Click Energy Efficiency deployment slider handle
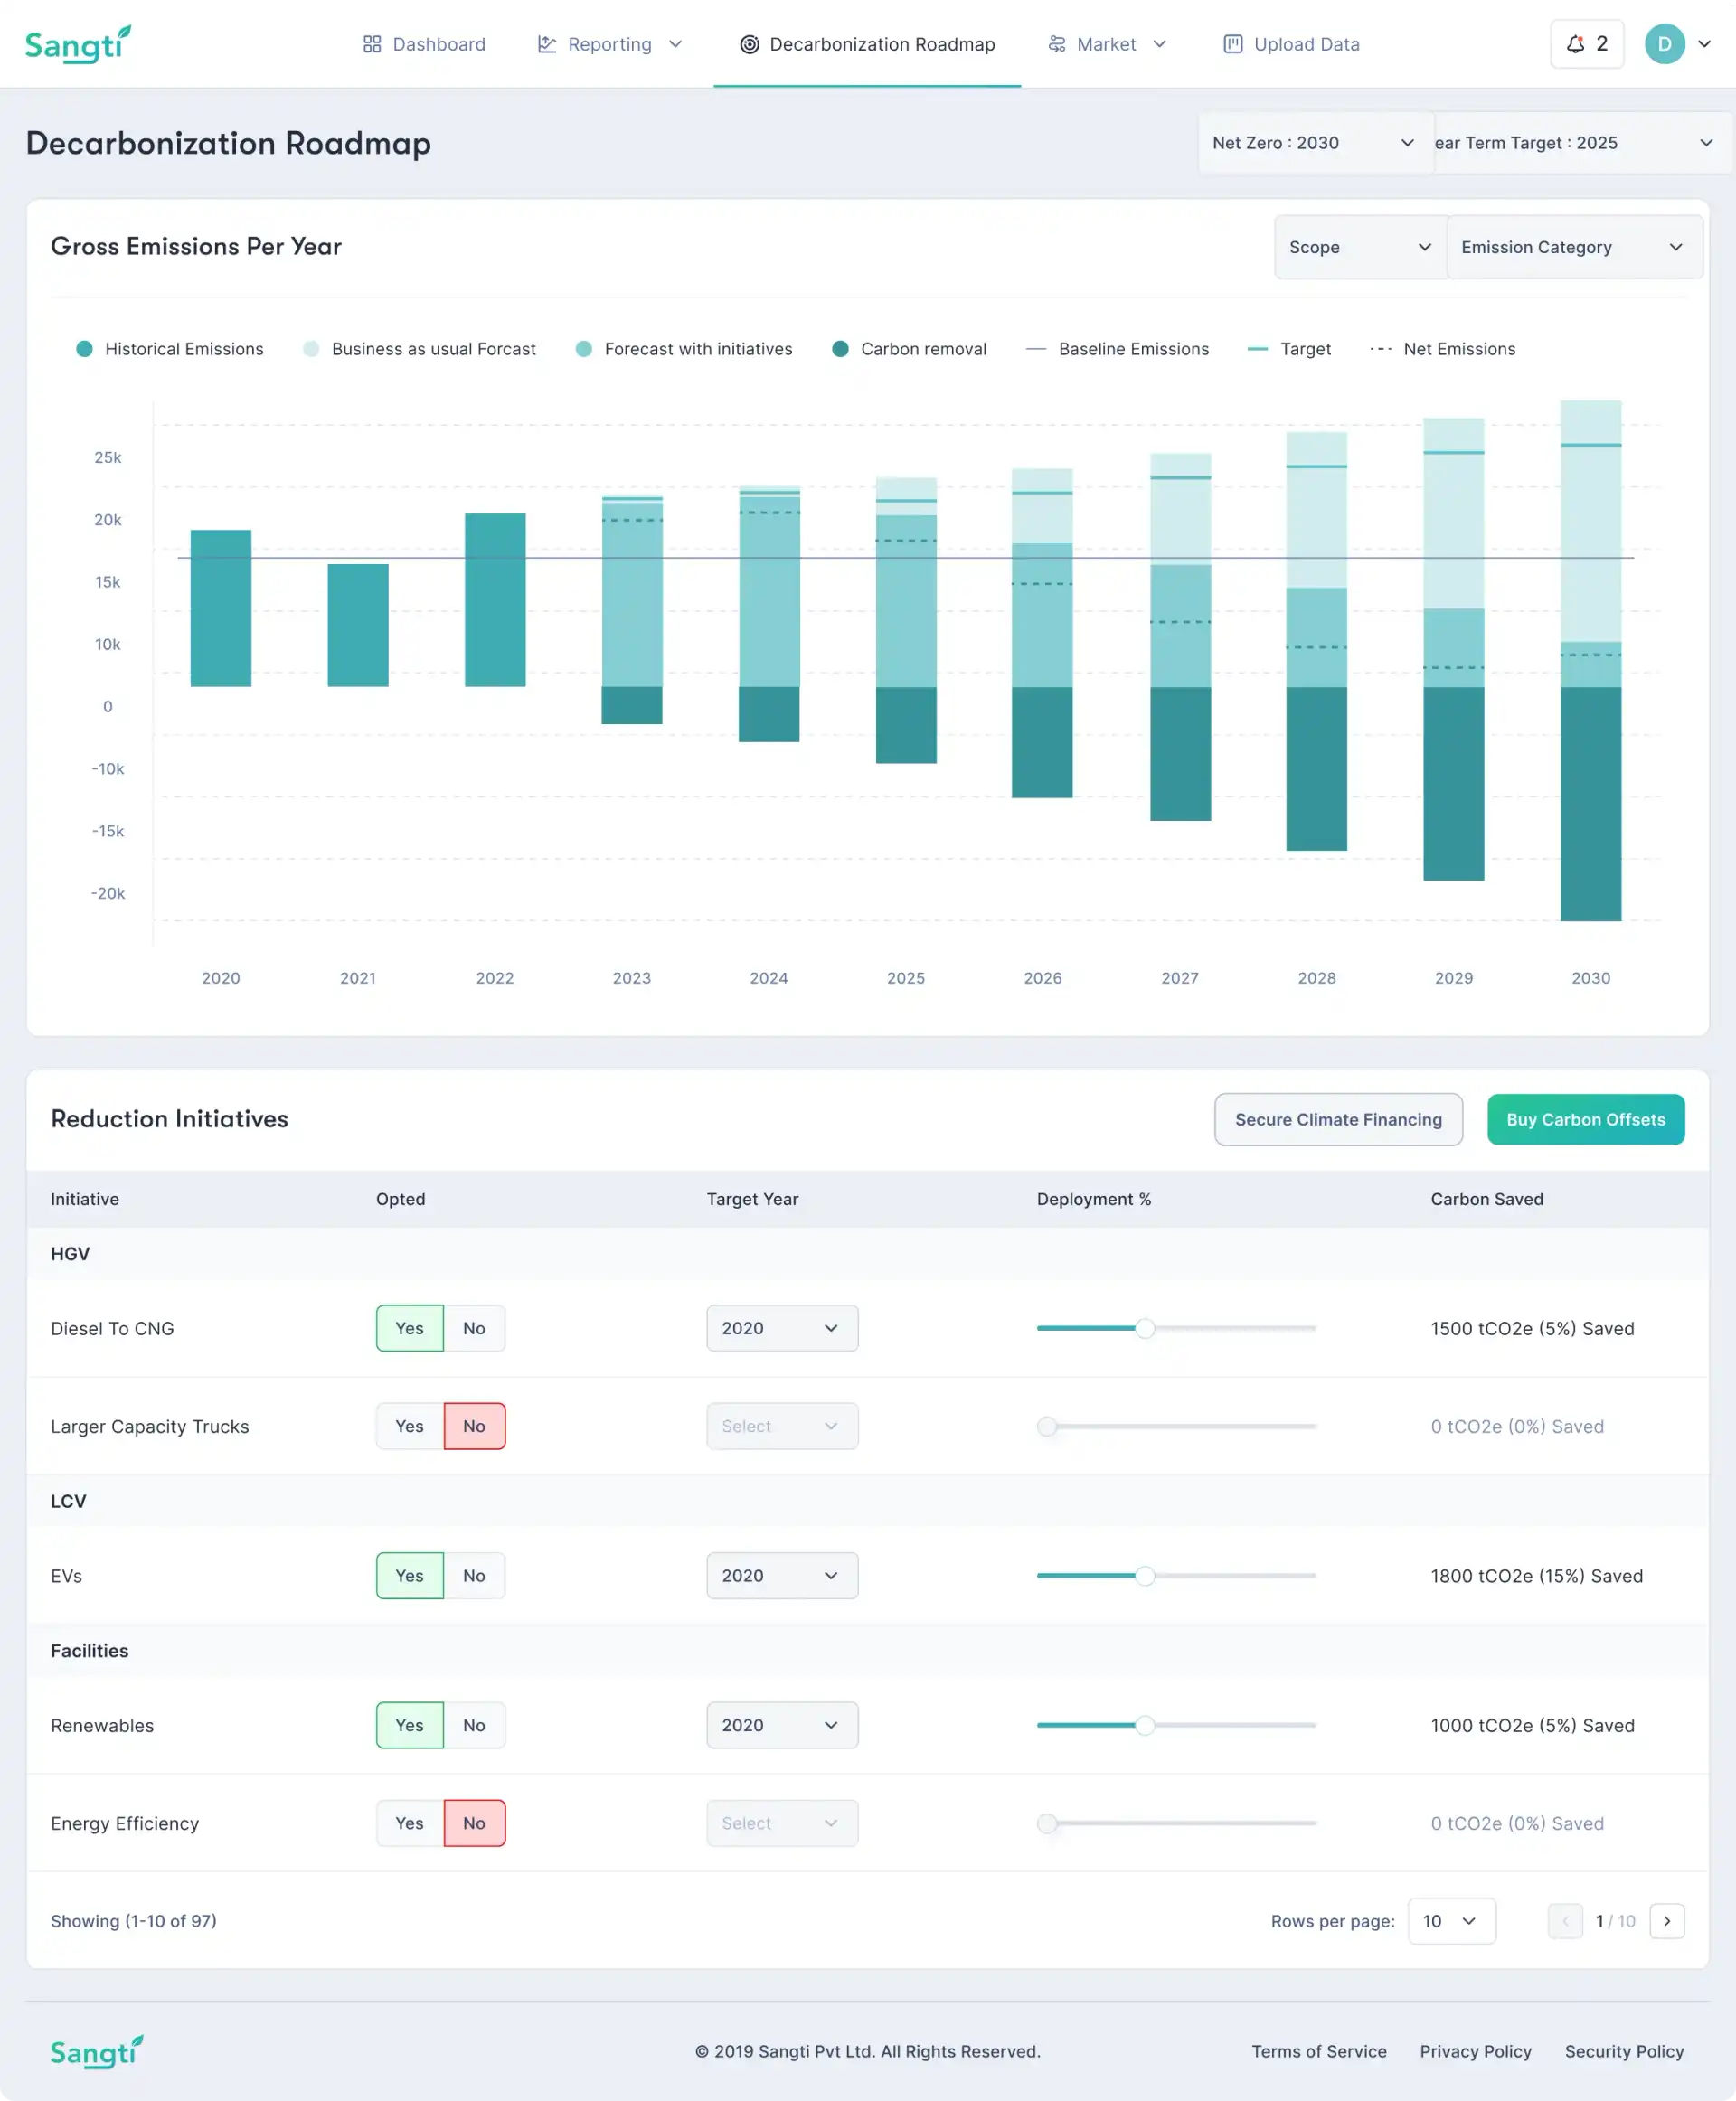 pyautogui.click(x=1047, y=1823)
